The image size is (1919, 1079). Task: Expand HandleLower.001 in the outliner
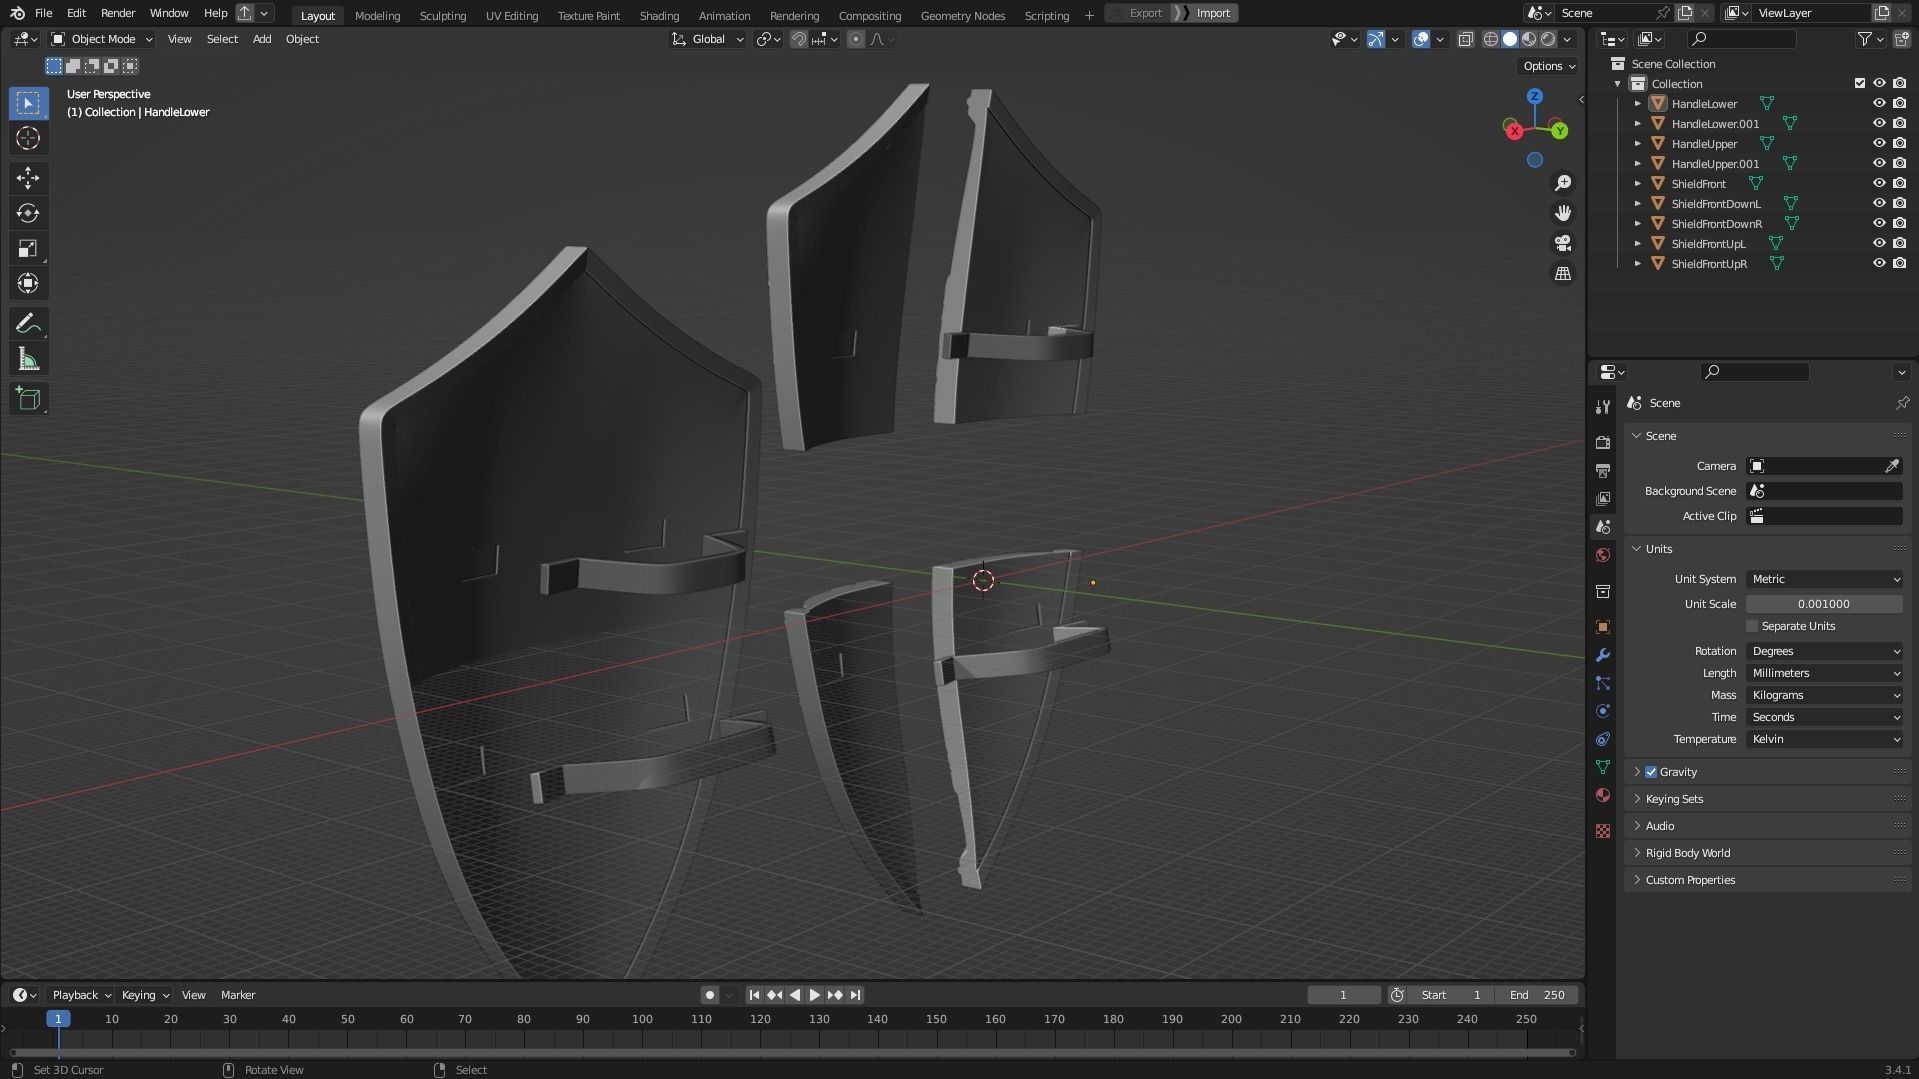[x=1638, y=124]
